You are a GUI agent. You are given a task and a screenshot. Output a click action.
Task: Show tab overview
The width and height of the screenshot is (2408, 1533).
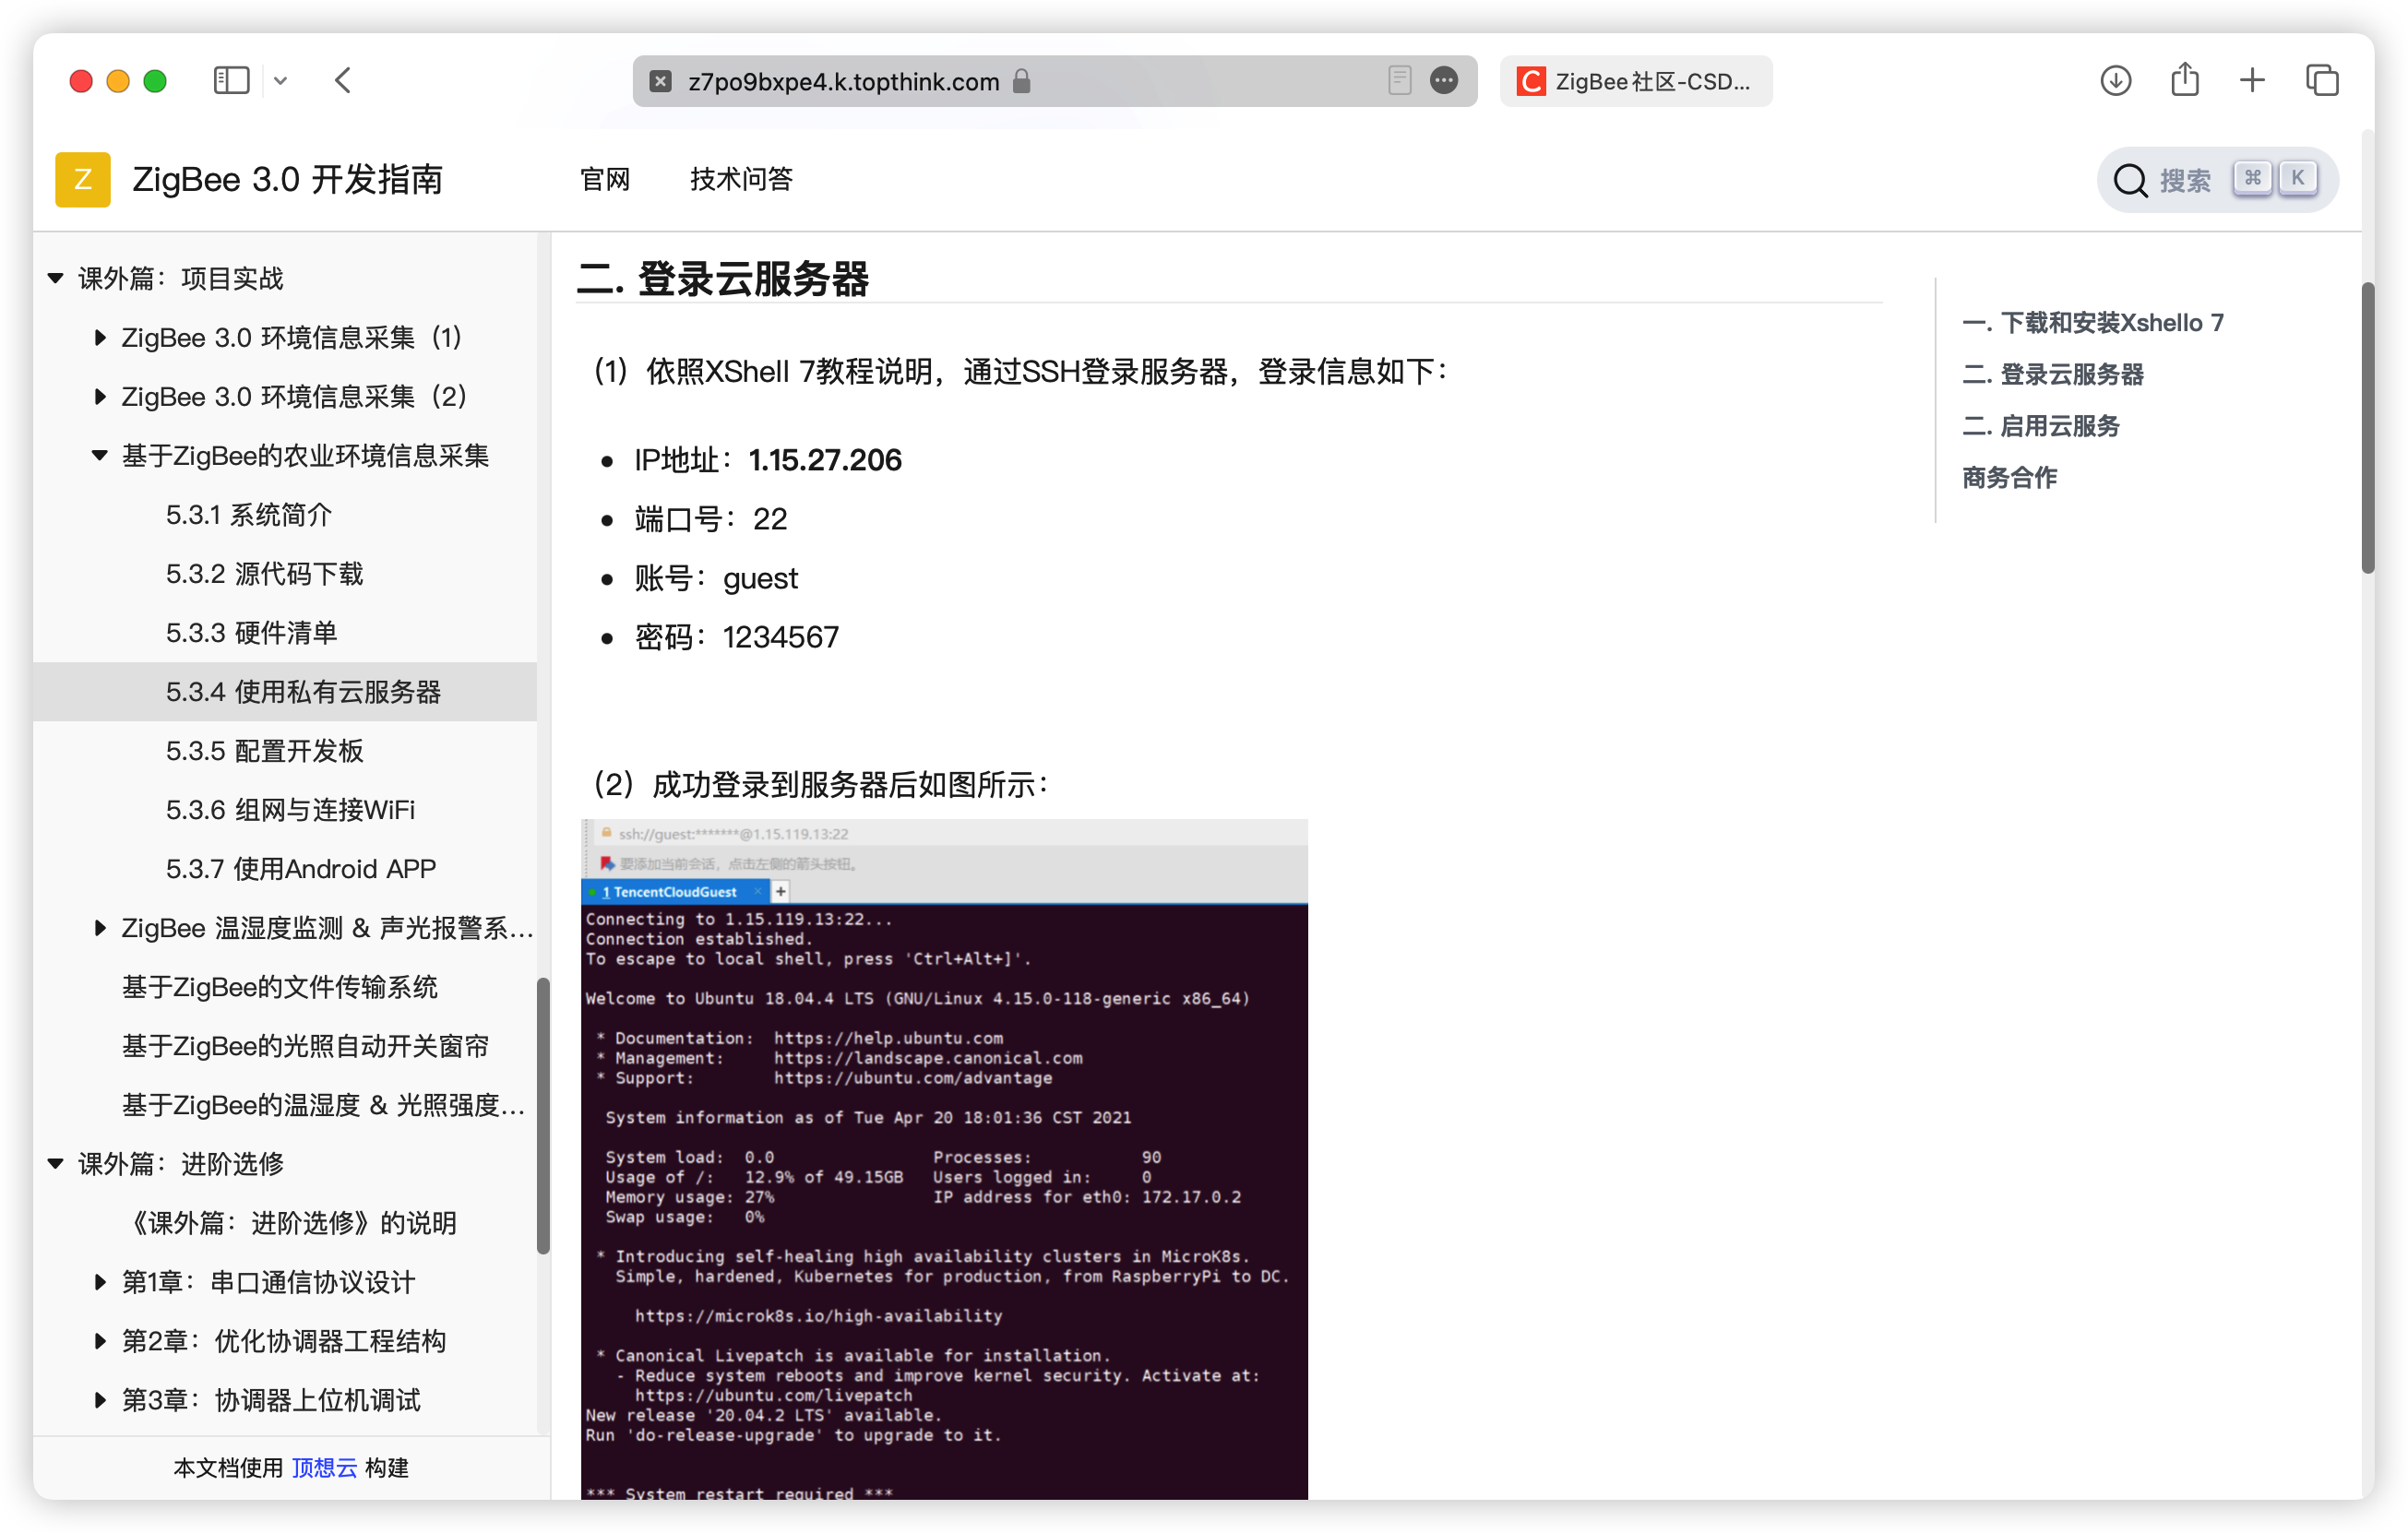2321,81
